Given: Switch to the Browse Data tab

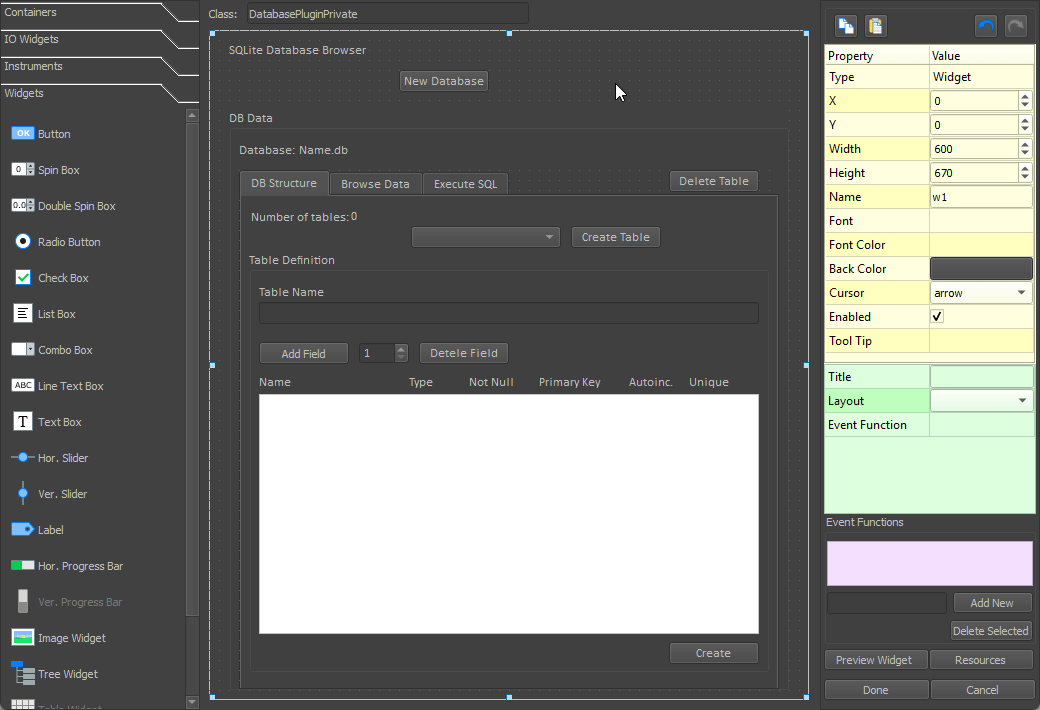Looking at the screenshot, I should click(x=375, y=184).
